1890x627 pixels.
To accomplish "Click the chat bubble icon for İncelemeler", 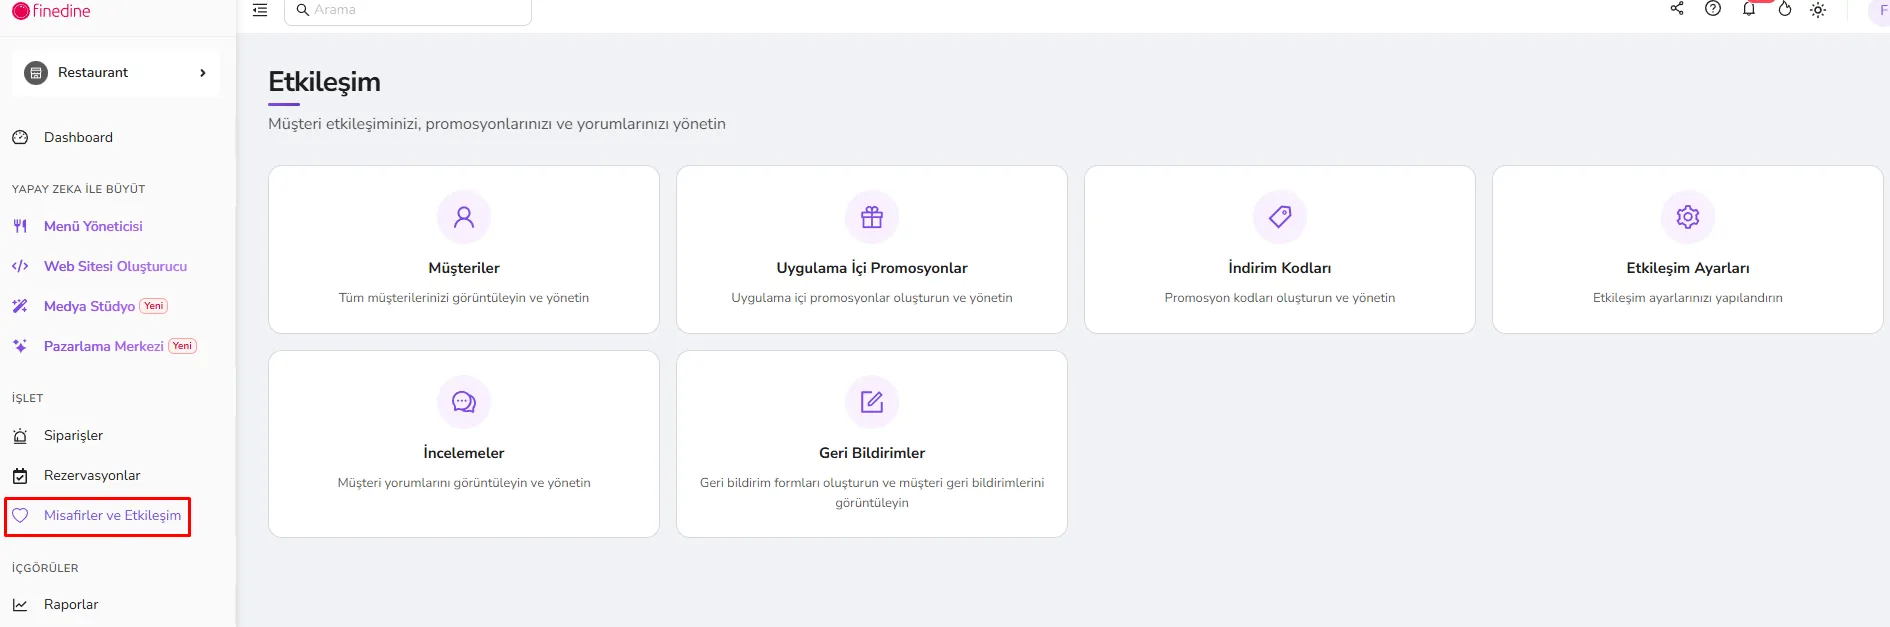I will 464,402.
